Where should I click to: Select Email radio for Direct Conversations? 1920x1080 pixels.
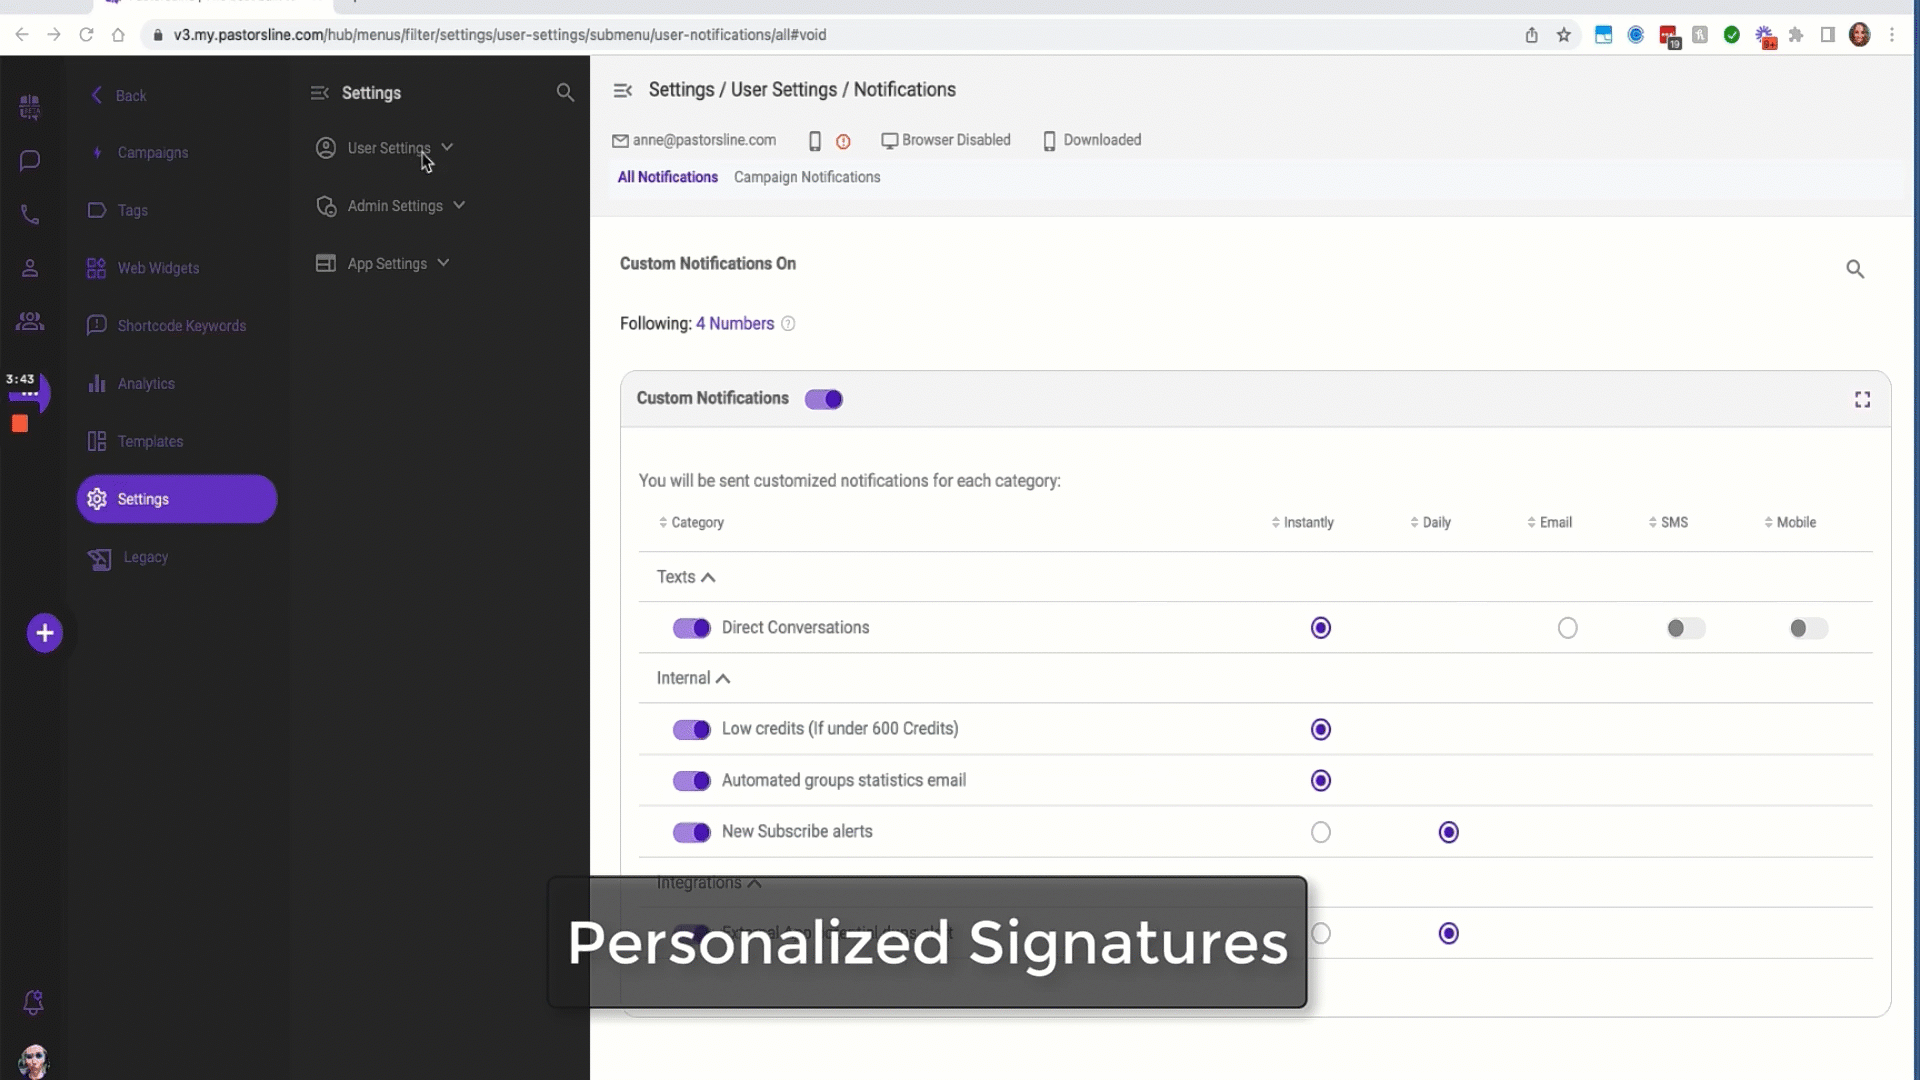pos(1567,628)
